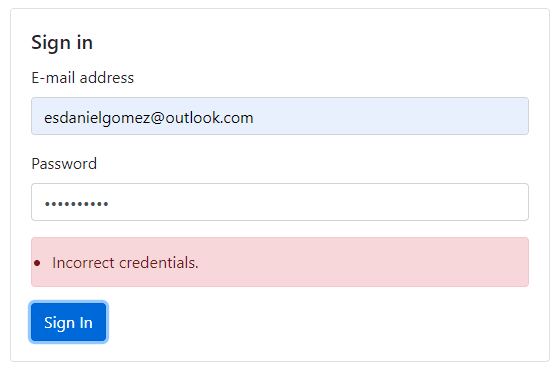Click the sign-in card's blank area beside button
The height and width of the screenshot is (373, 558).
coord(320,322)
